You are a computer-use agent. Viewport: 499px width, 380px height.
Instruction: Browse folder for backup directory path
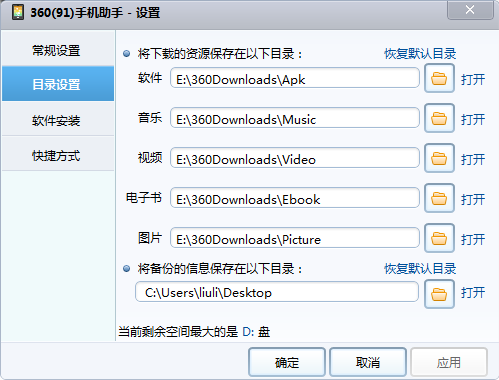[439, 294]
